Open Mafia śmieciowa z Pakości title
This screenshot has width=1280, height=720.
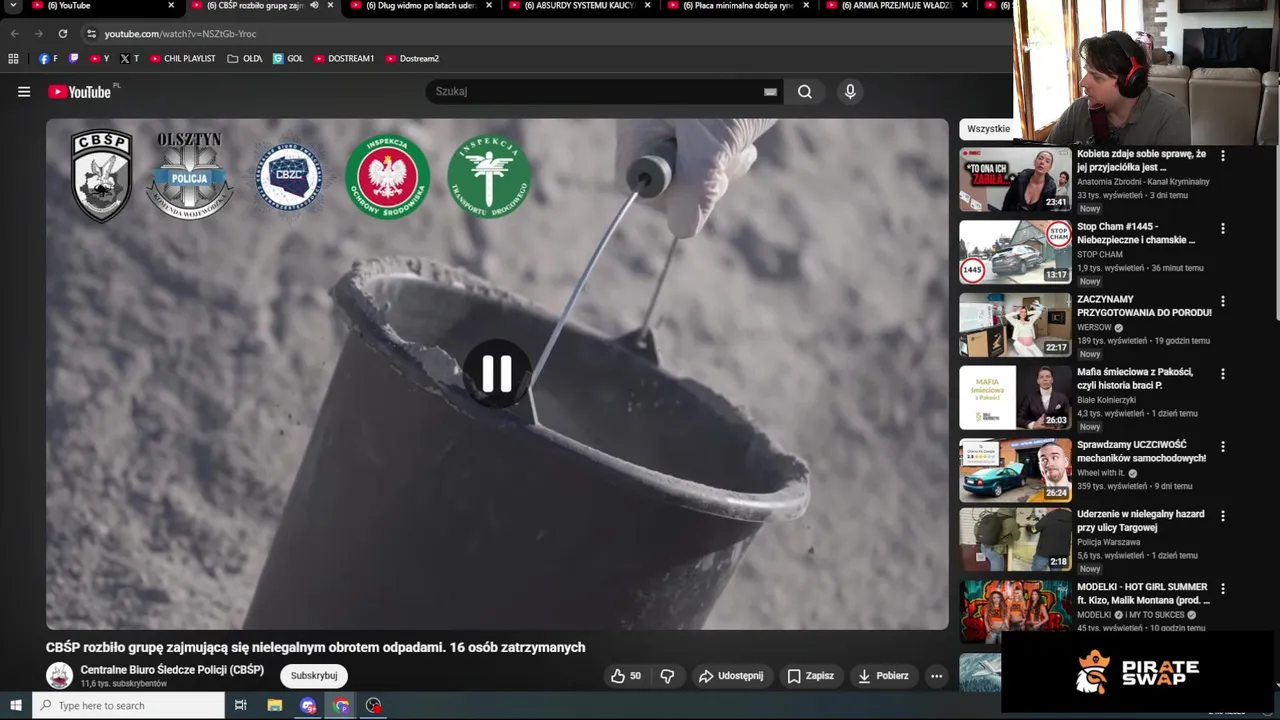coord(1135,379)
